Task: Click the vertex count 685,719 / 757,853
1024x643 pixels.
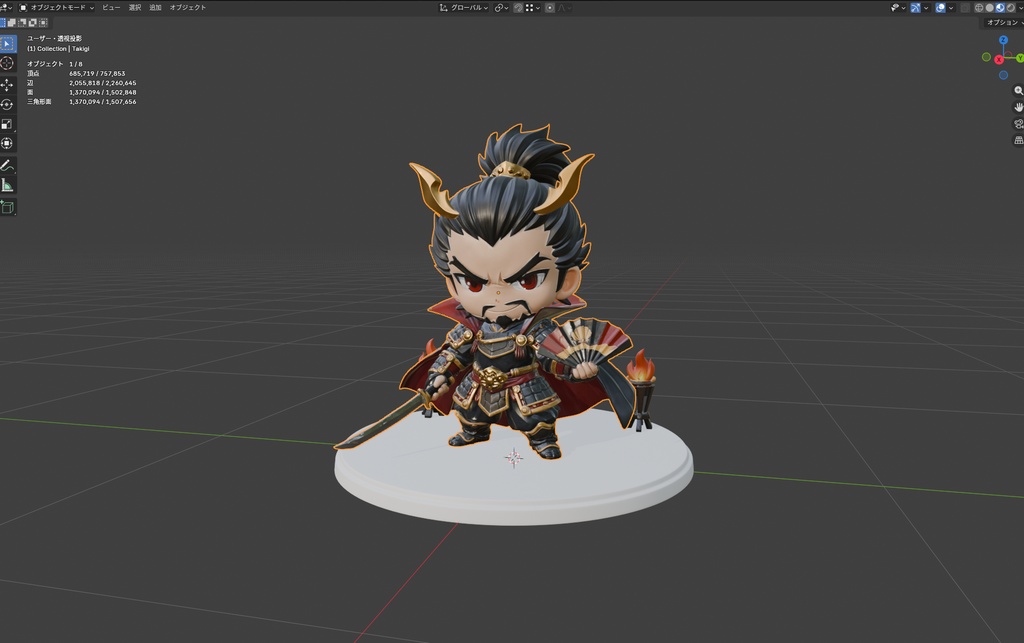Action: coord(97,74)
